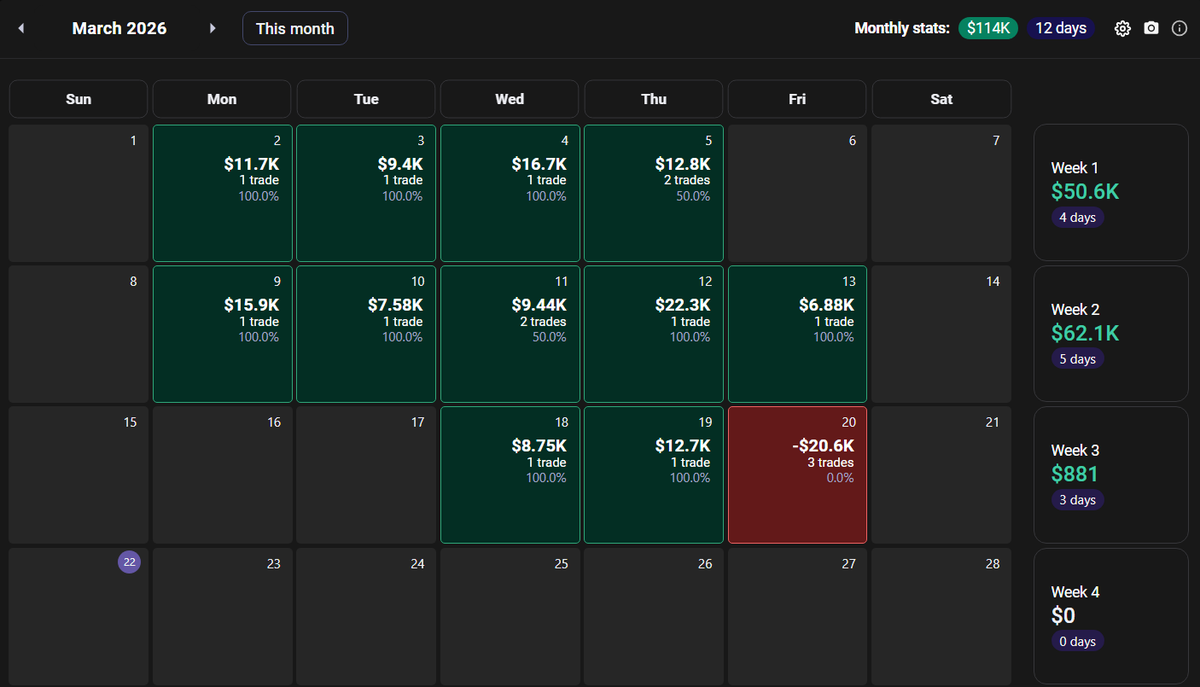This screenshot has height=687, width=1200.
Task: Take calendar screenshot with camera icon
Action: pos(1151,28)
